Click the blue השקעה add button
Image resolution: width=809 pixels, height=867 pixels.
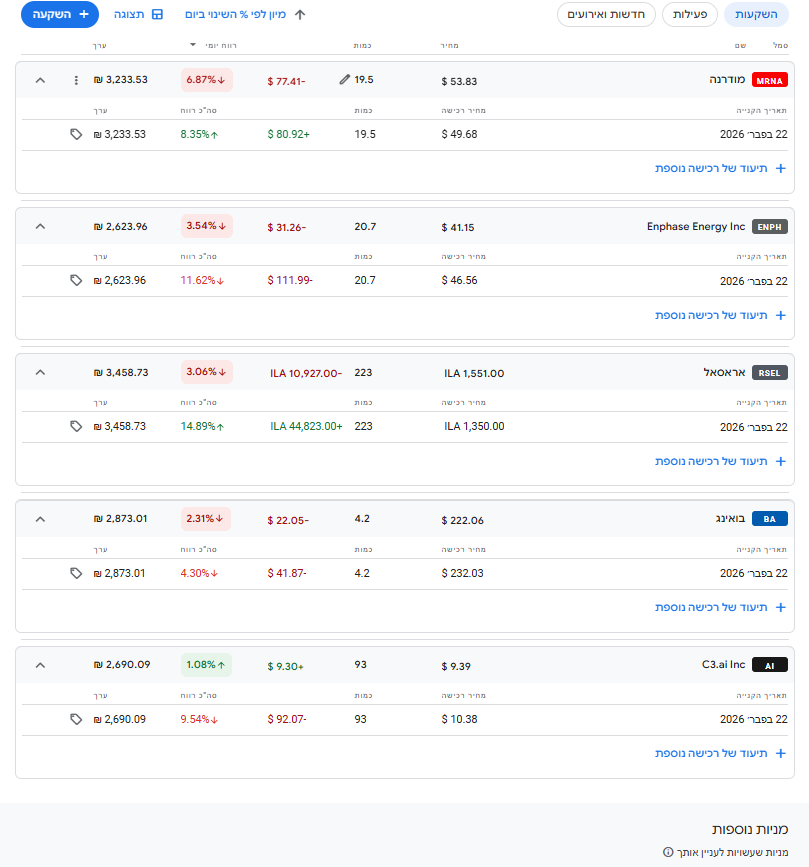click(60, 15)
